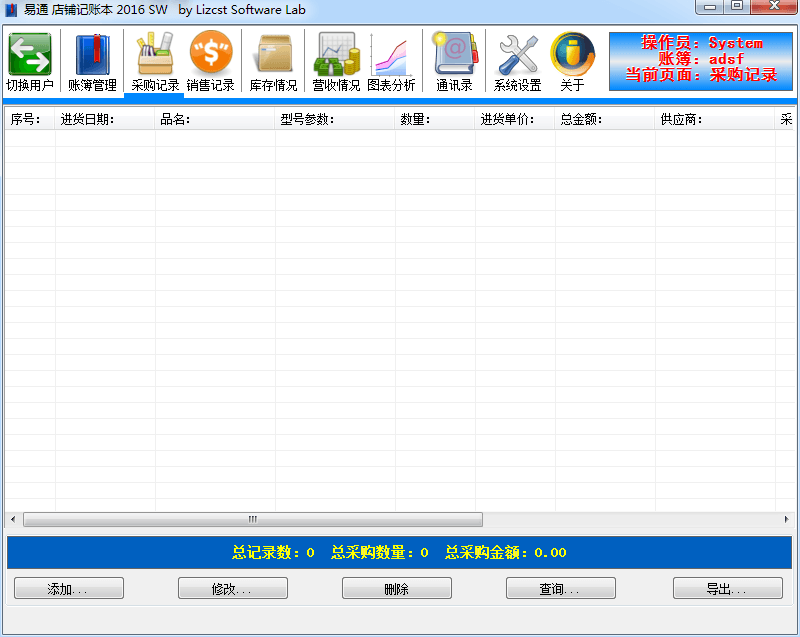The image size is (800, 637).
Task: Click the 导出 export button
Action: coord(727,589)
